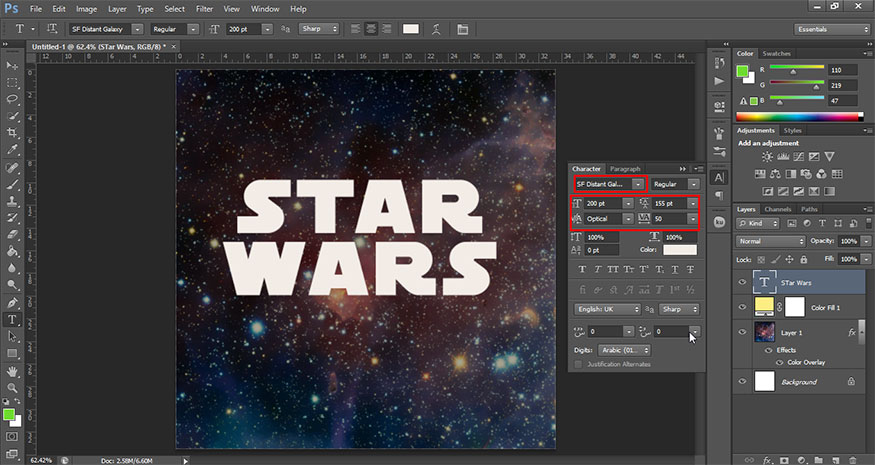Image resolution: width=875 pixels, height=465 pixels.
Task: Select the Move tool
Action: point(12,65)
